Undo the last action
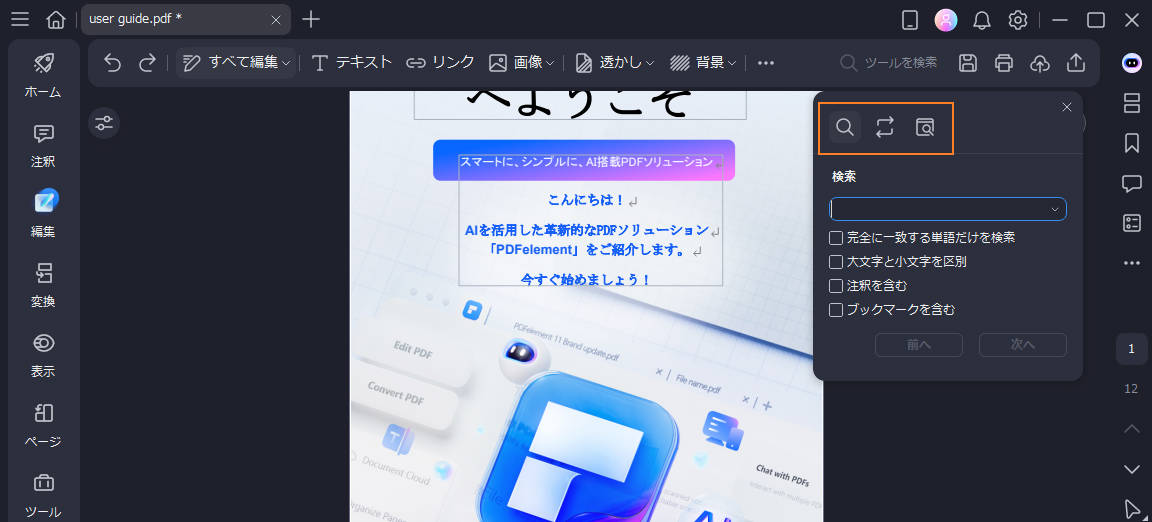 click(x=112, y=63)
